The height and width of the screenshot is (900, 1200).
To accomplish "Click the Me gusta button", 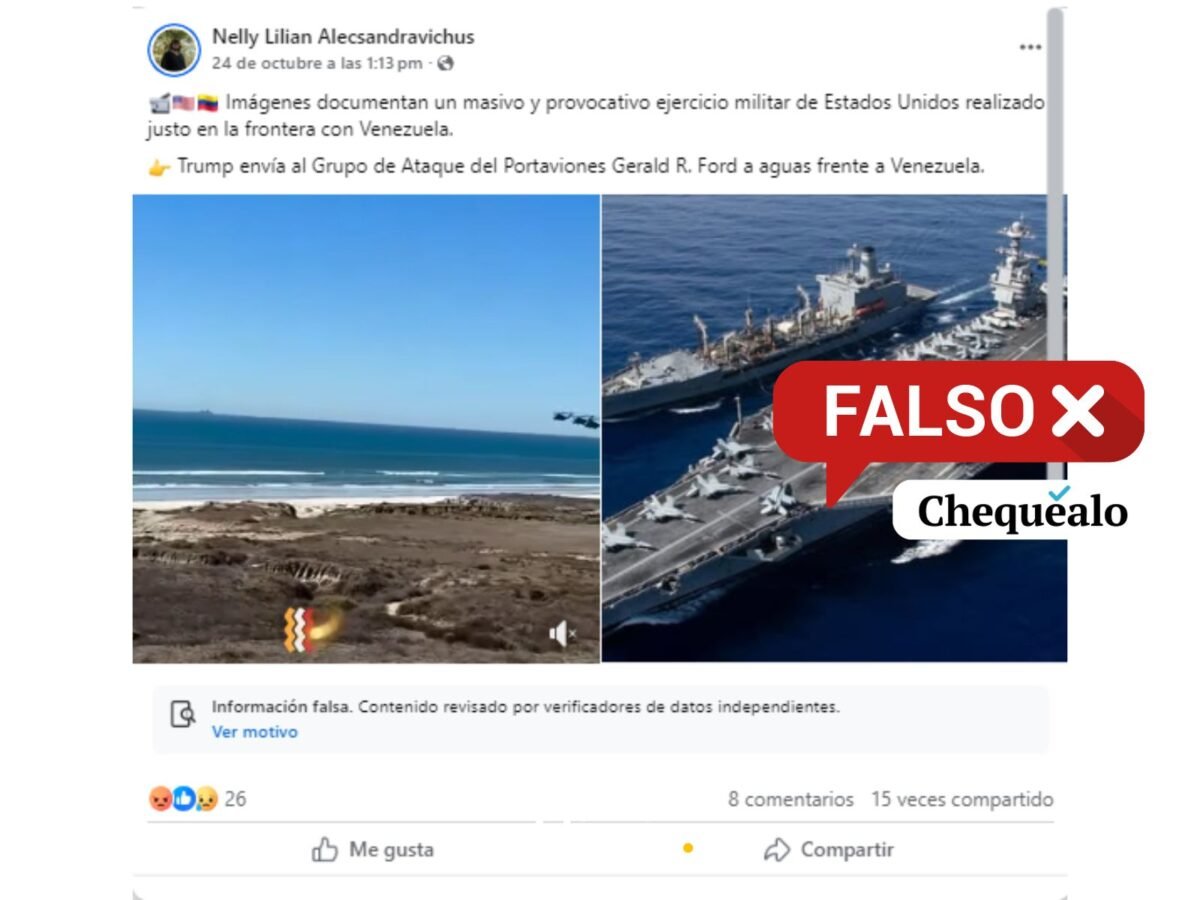I will [x=372, y=850].
